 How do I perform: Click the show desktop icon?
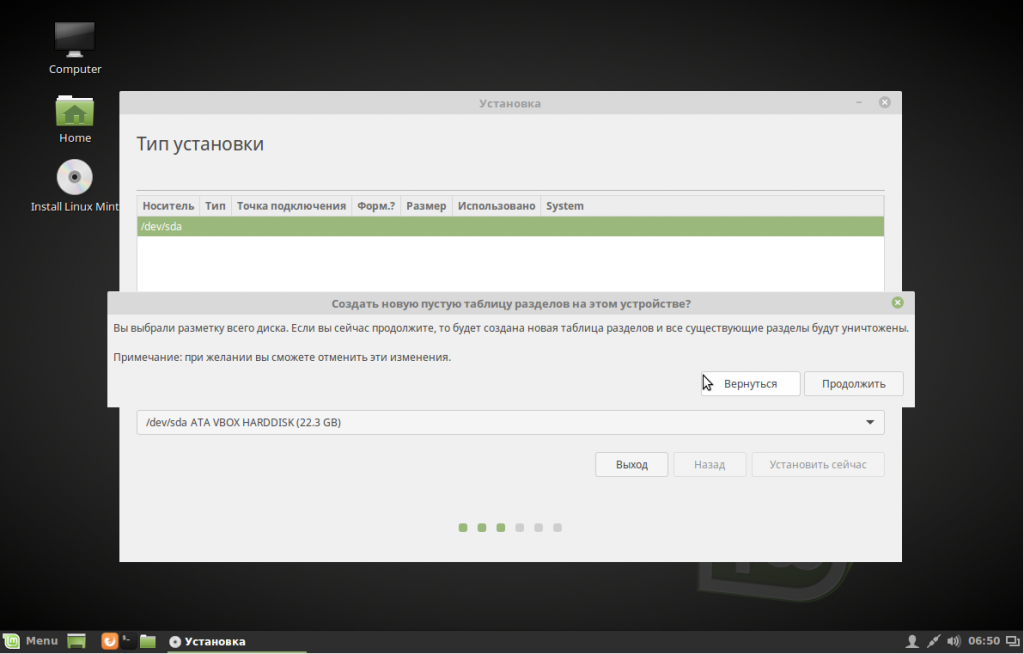coord(75,640)
